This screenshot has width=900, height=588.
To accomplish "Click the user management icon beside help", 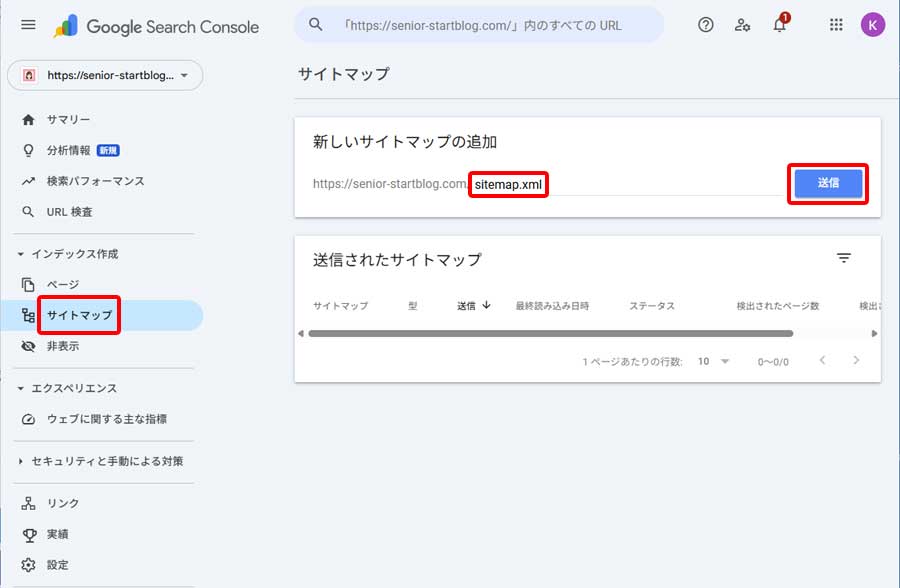I will click(742, 24).
